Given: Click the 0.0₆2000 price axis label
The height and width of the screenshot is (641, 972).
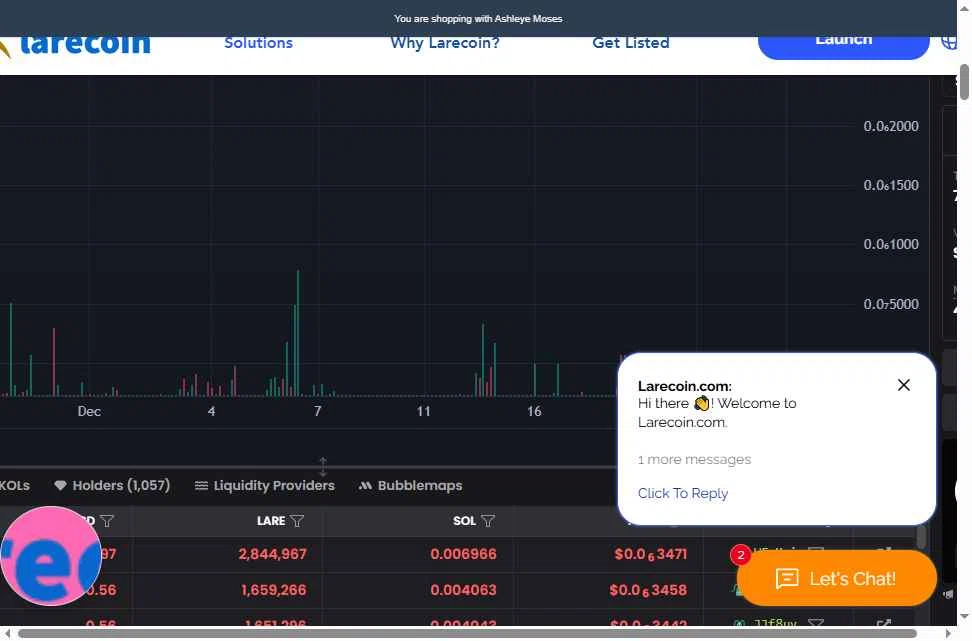Looking at the screenshot, I should (891, 126).
